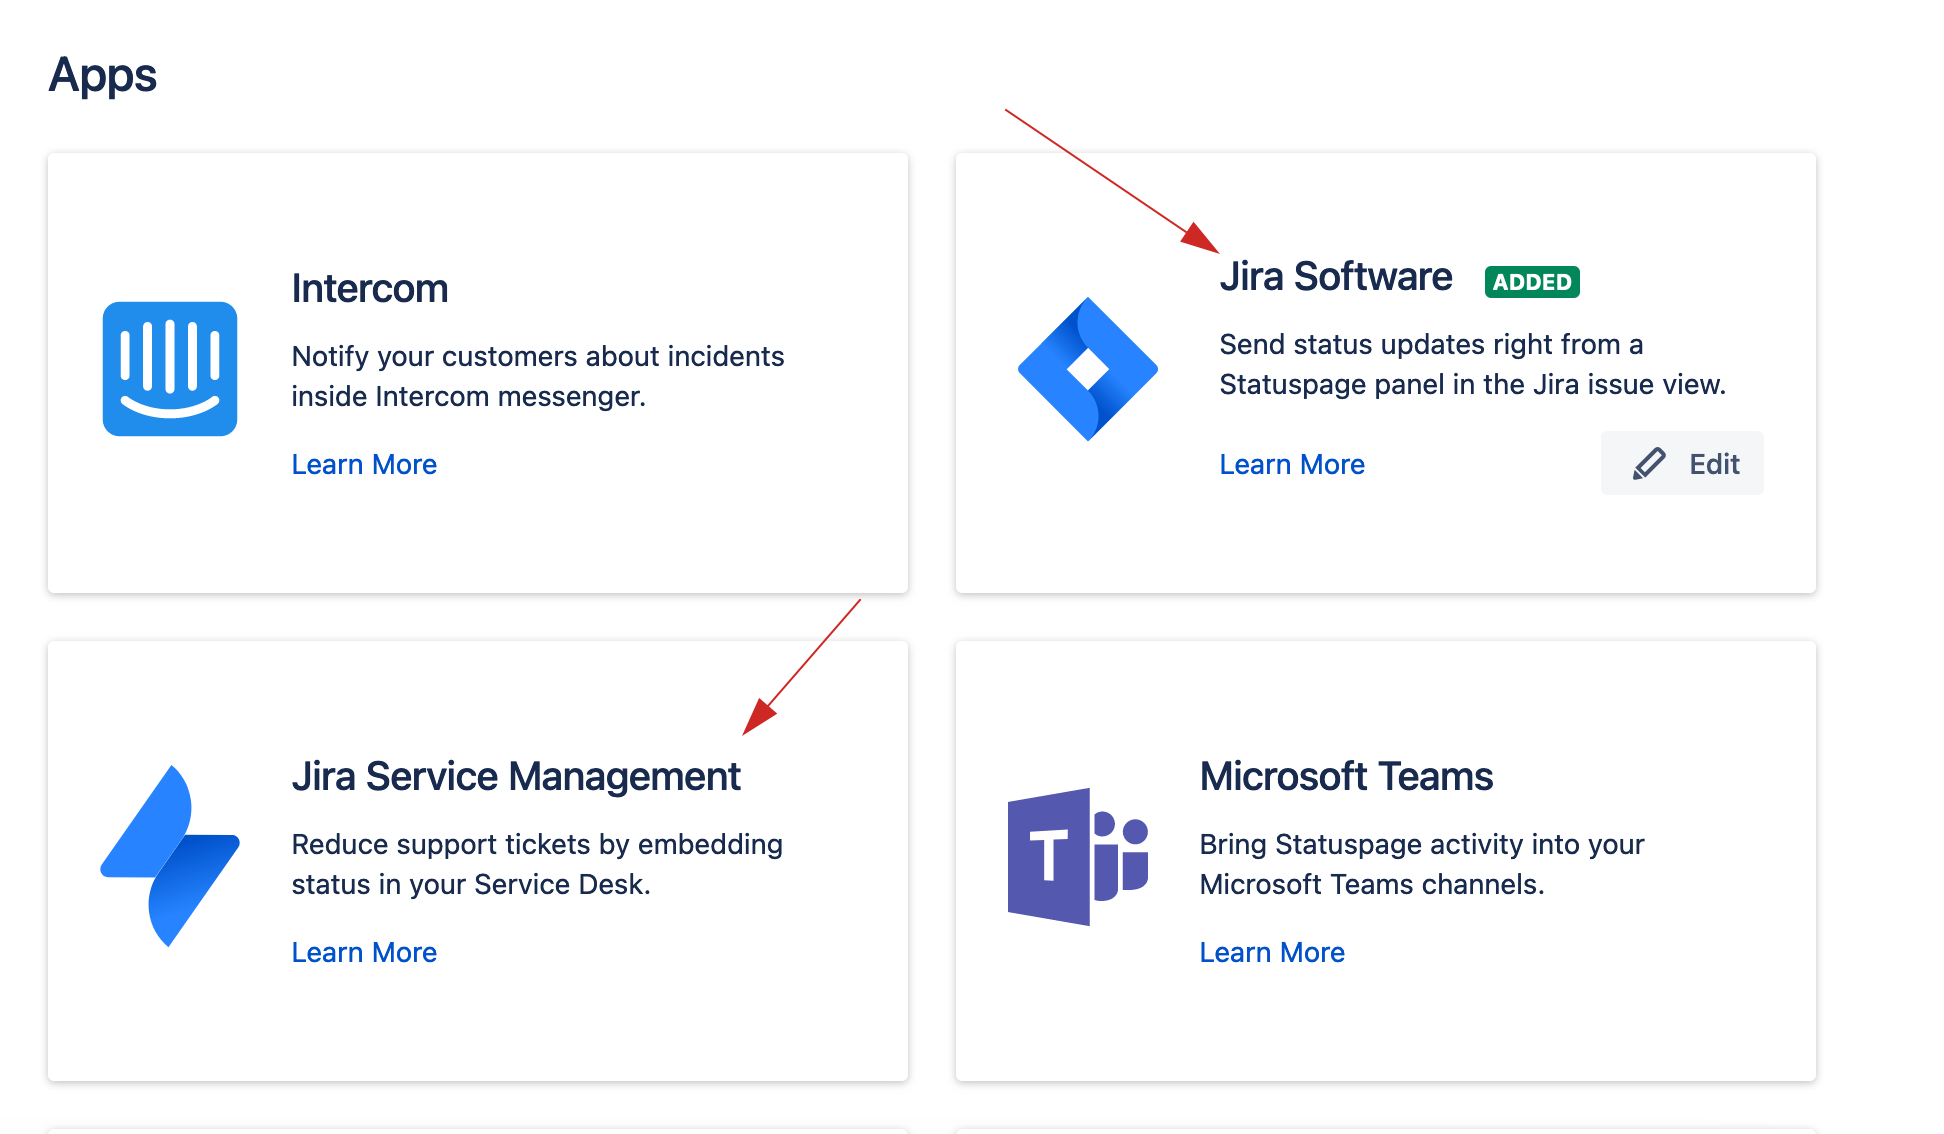Screen dimensions: 1944x1134
Task: Select the Intercom heading title
Action: [370, 289]
